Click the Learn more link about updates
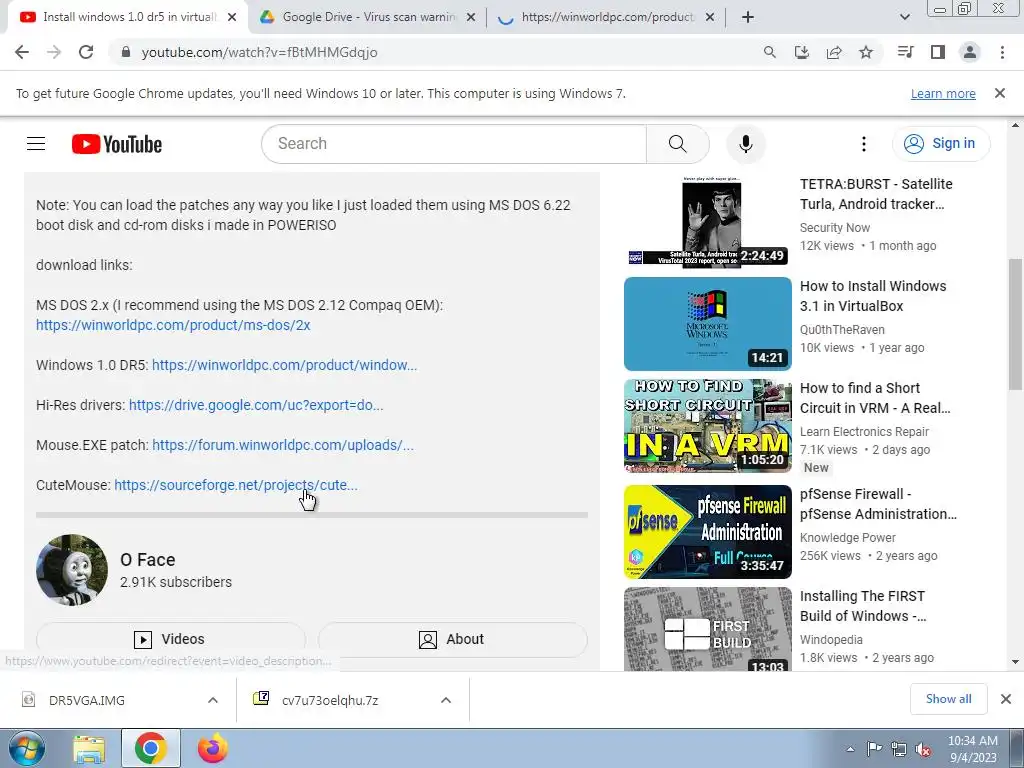The width and height of the screenshot is (1024, 768). coord(943,93)
